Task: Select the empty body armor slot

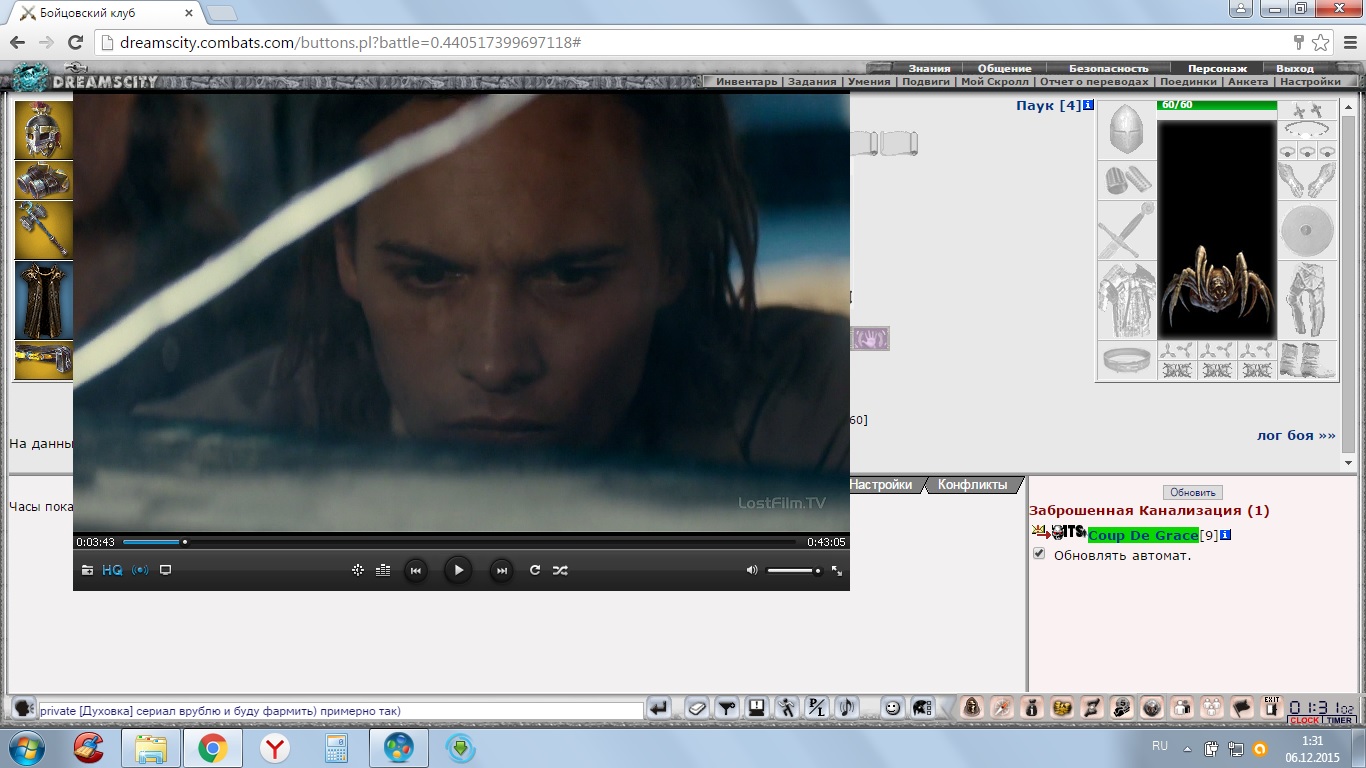Action: [1127, 300]
